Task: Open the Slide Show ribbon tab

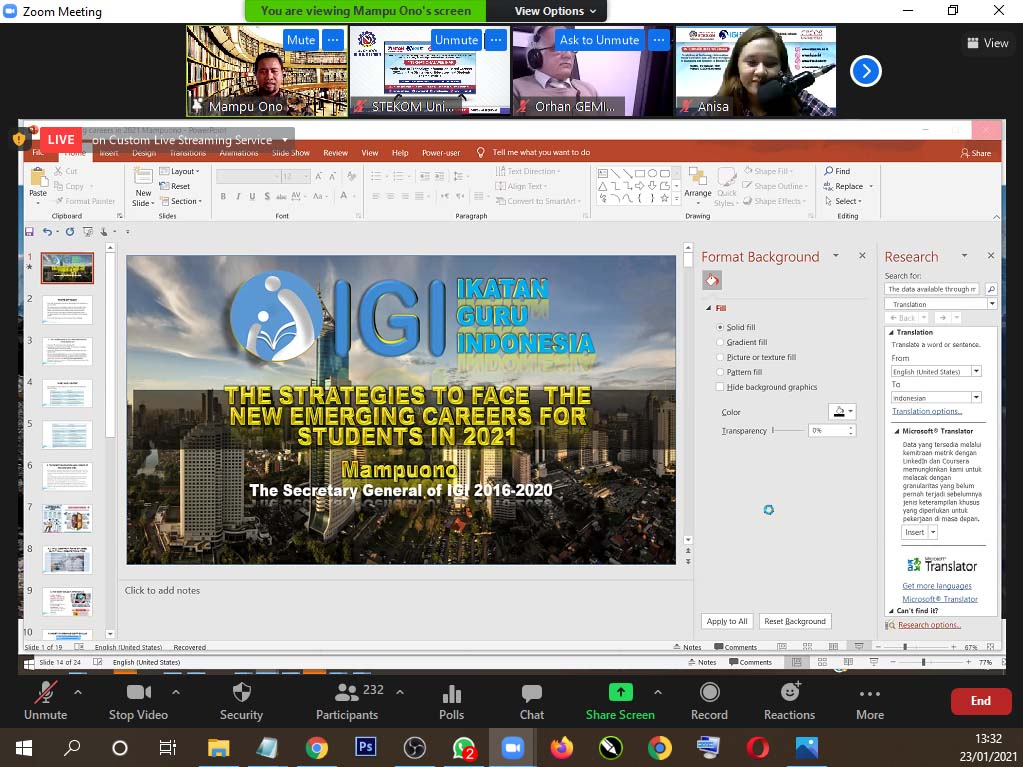Action: point(291,153)
